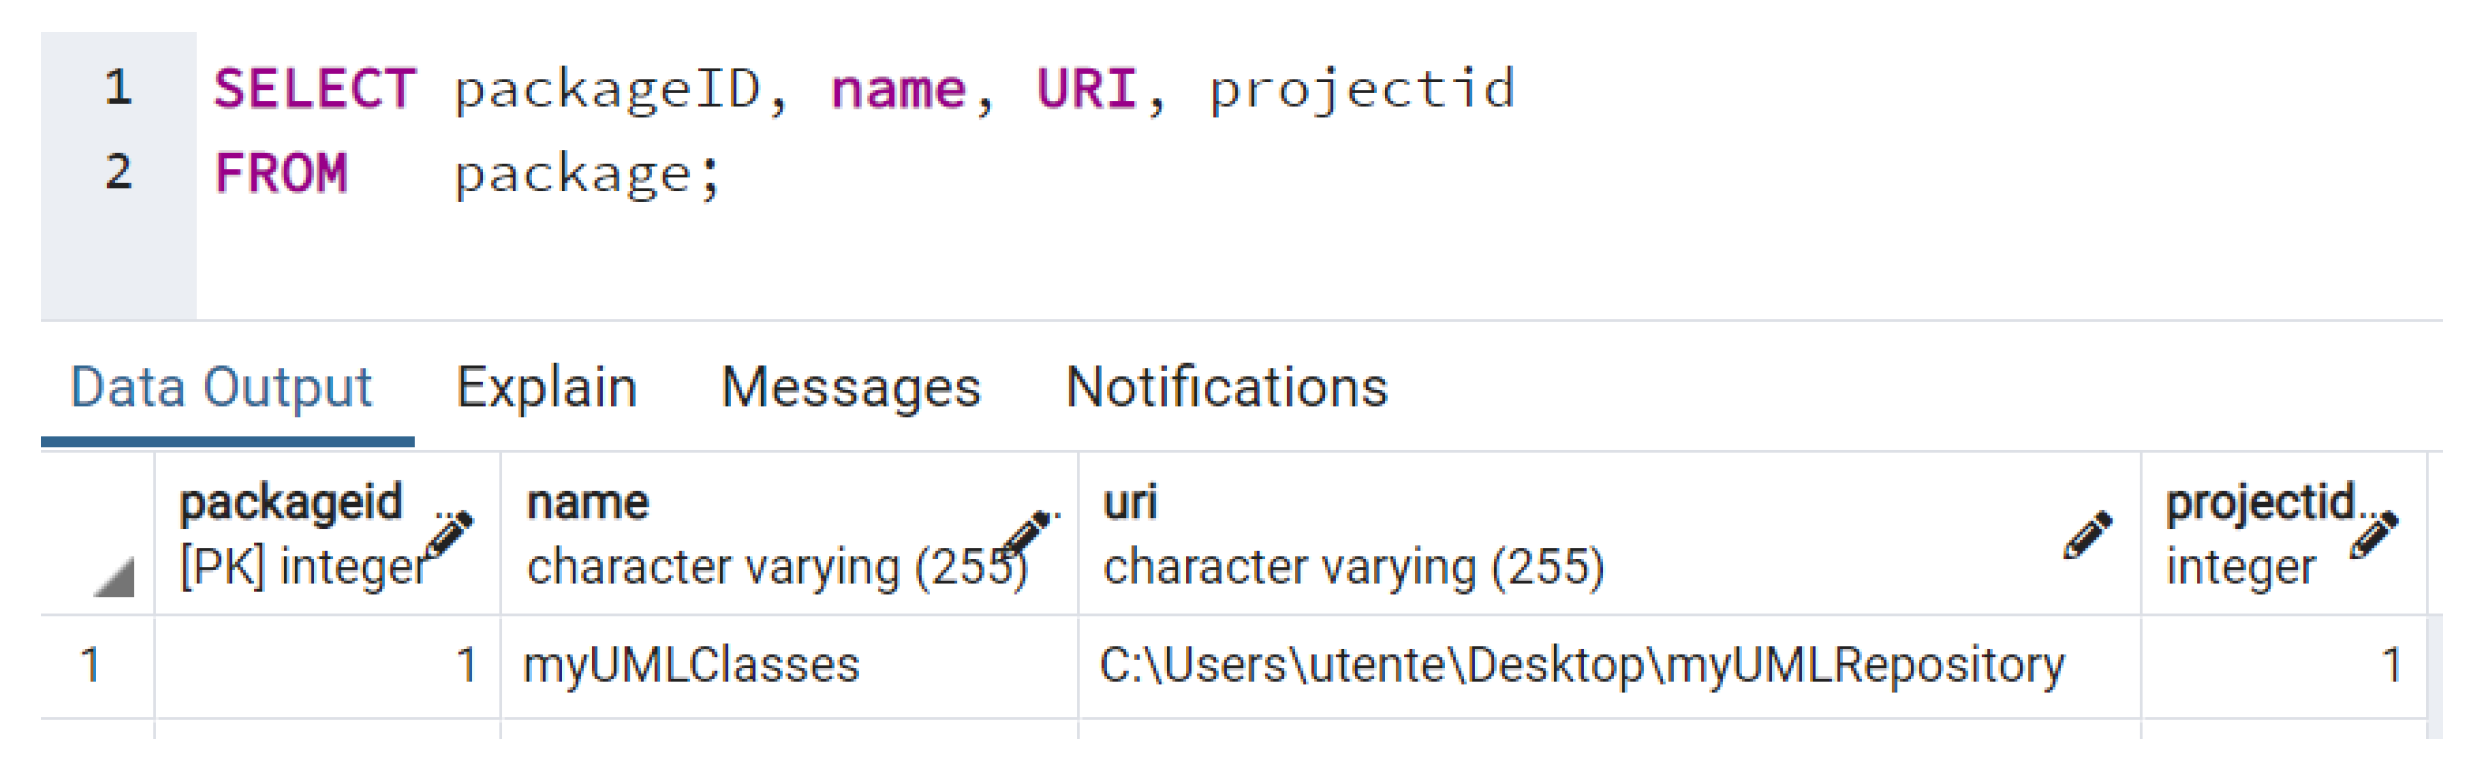Click line number 2 in editor gutter
The width and height of the screenshot is (2473, 774).
coord(118,172)
